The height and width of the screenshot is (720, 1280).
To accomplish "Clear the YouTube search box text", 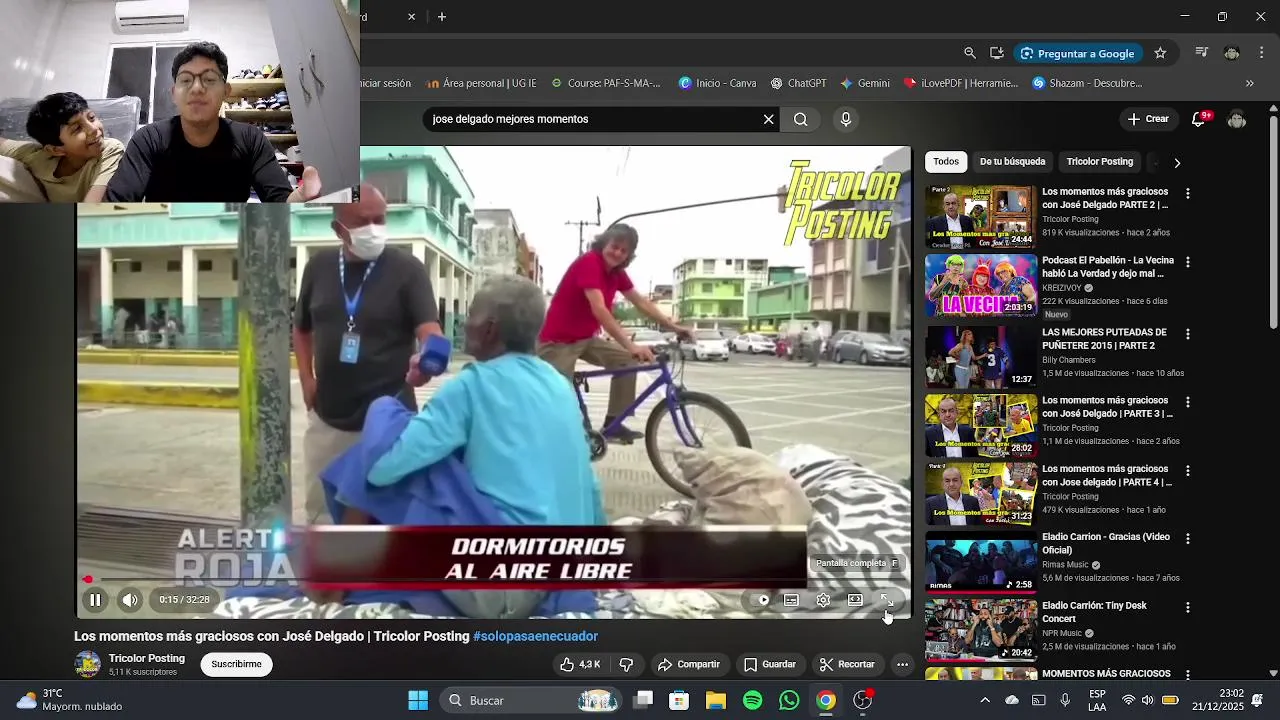I will point(768,119).
